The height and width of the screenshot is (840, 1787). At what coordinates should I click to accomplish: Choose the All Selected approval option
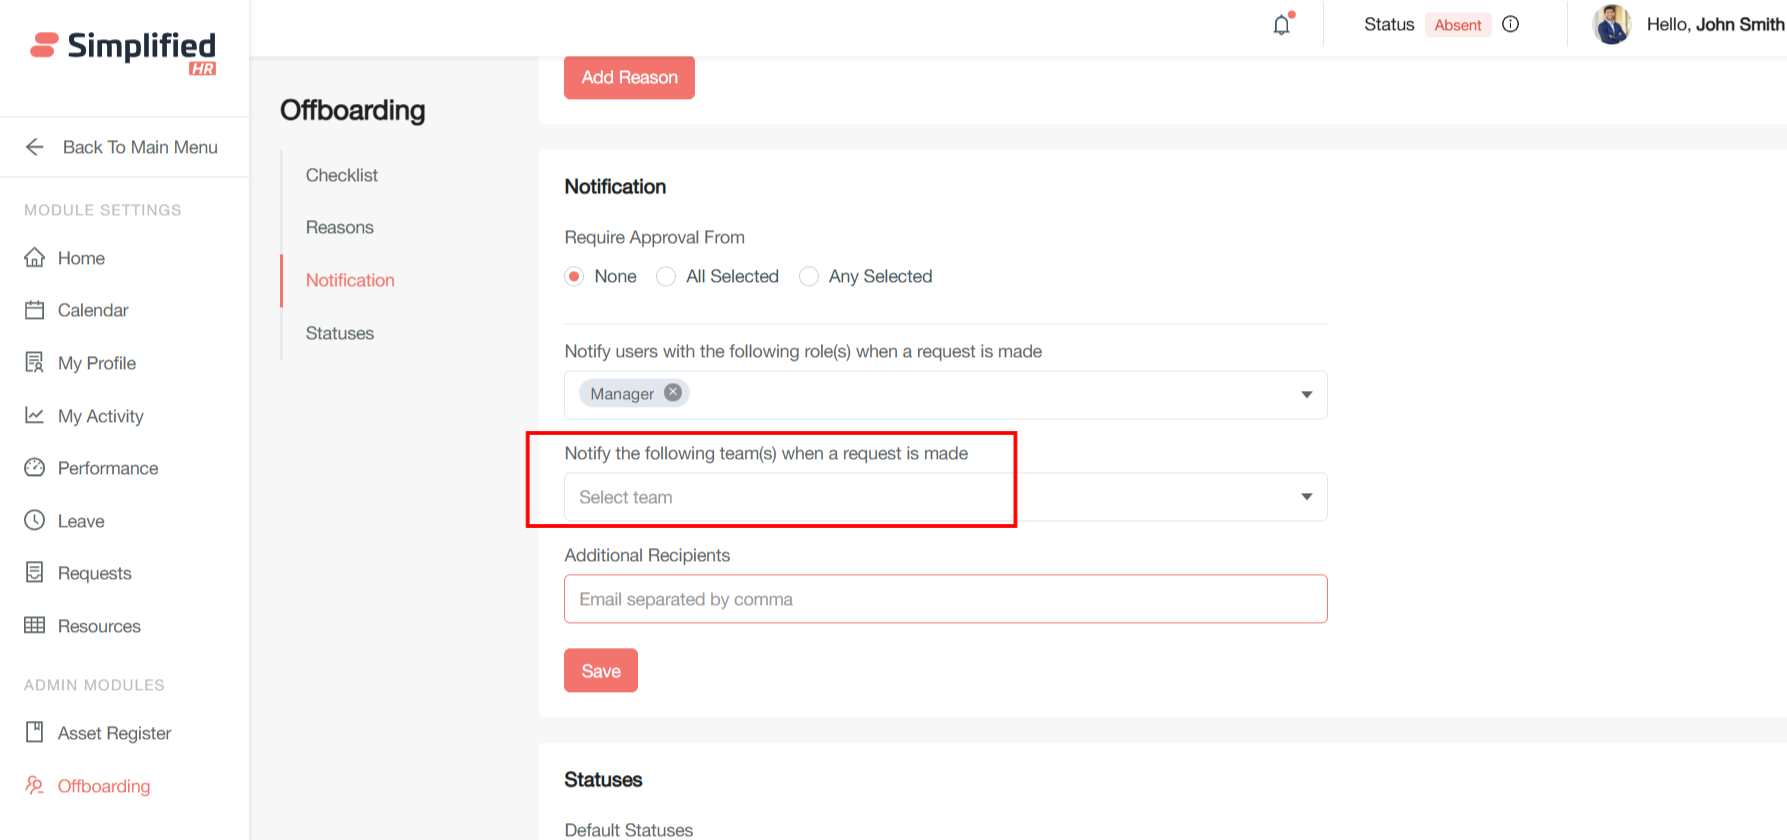click(x=666, y=277)
